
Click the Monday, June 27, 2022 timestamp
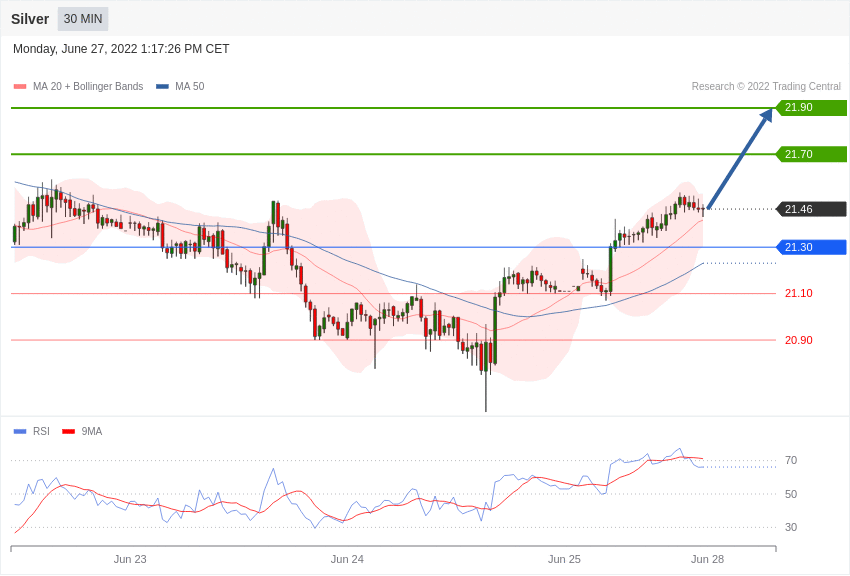[x=121, y=49]
